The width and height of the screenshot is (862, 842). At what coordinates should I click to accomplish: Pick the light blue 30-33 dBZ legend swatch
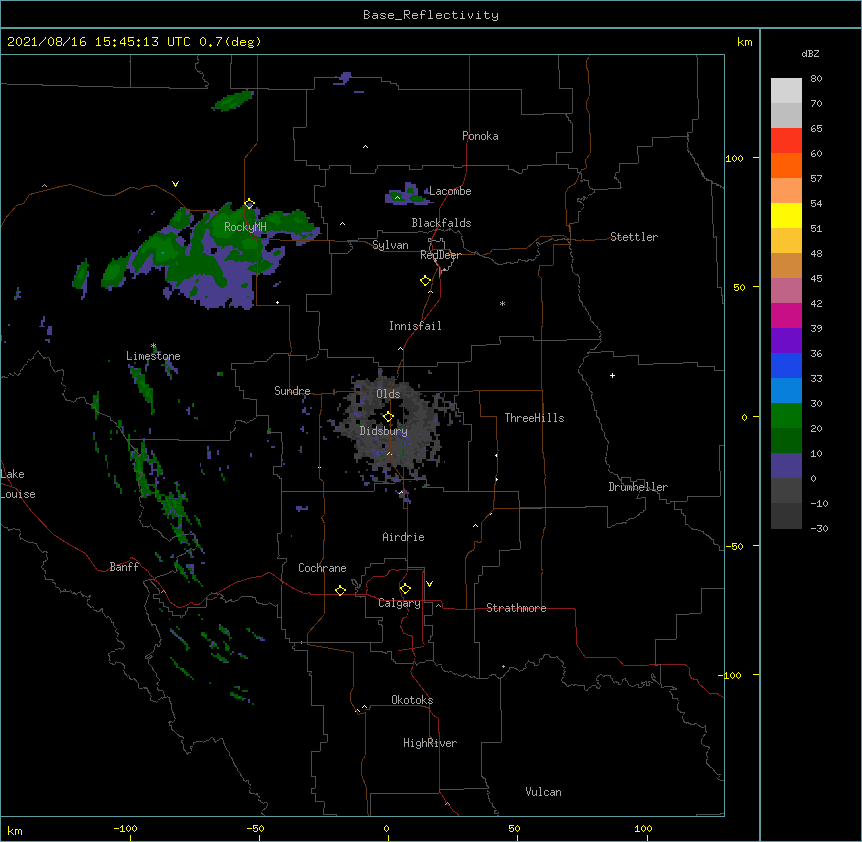coord(786,391)
